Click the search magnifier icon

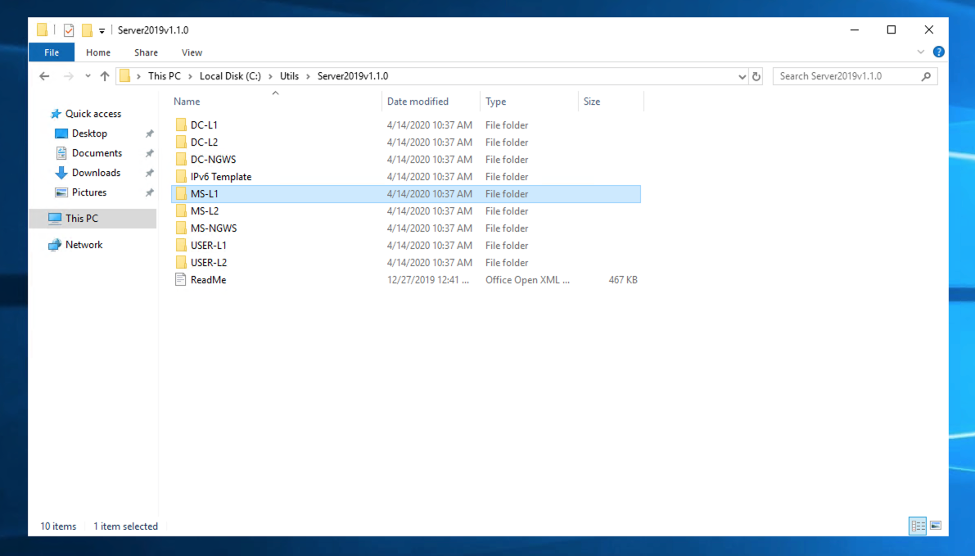click(926, 76)
